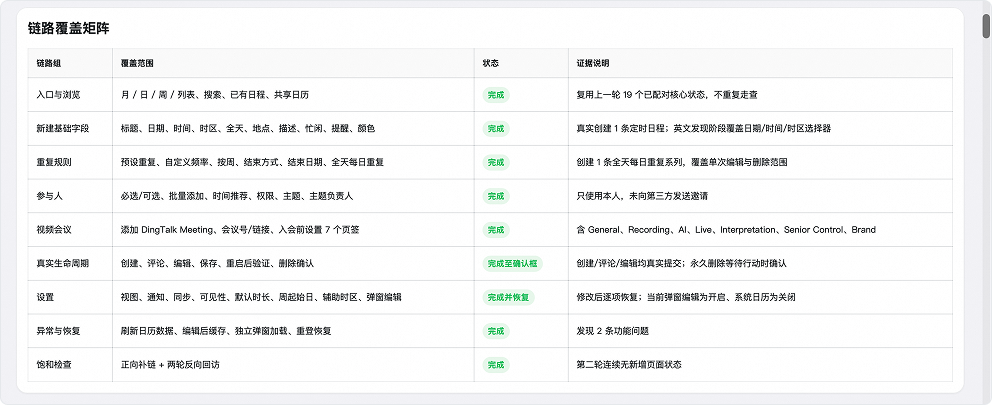Click the text starting 创建 1 条全天每日重复系列

[682, 162]
